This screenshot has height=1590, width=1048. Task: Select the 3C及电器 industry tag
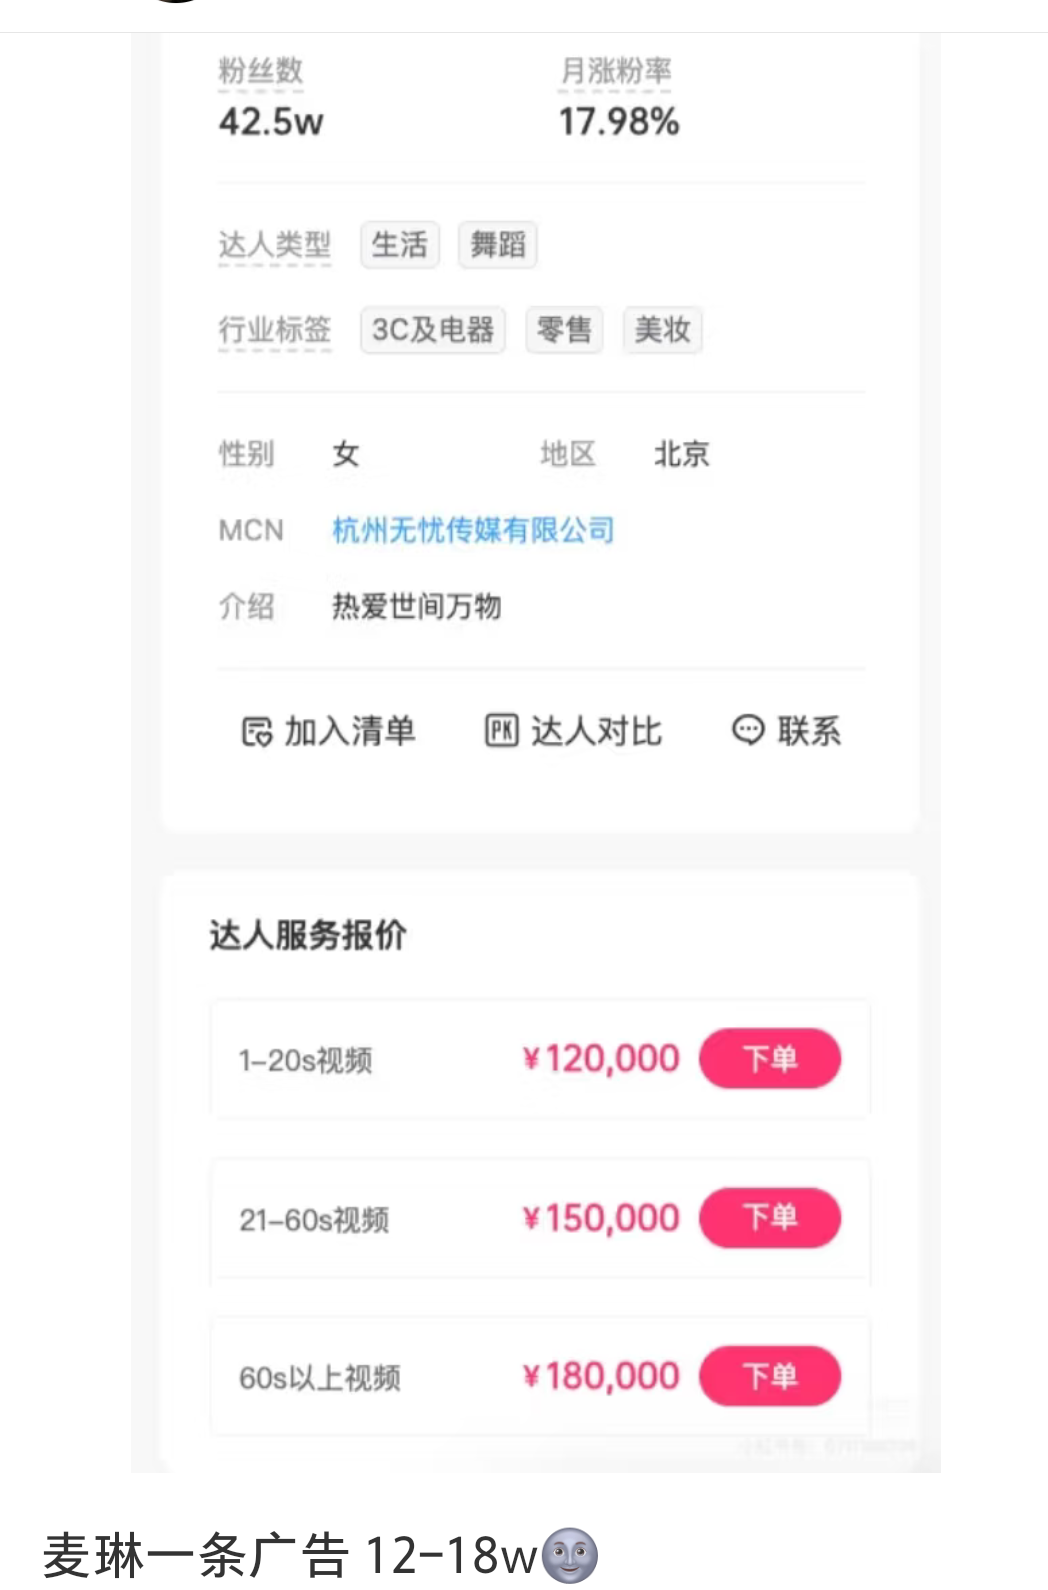432,330
